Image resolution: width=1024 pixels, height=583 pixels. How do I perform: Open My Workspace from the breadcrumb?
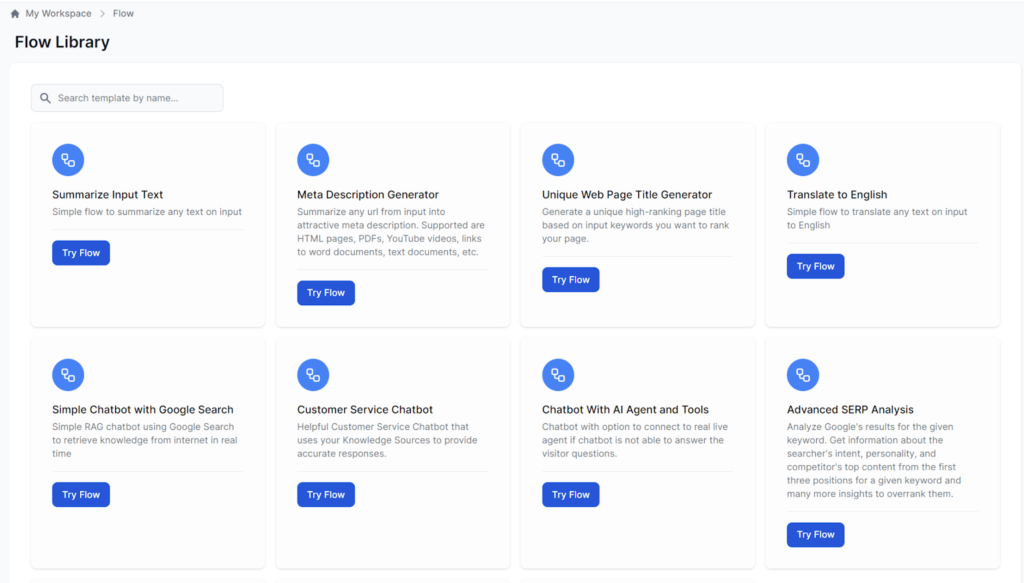[x=57, y=13]
